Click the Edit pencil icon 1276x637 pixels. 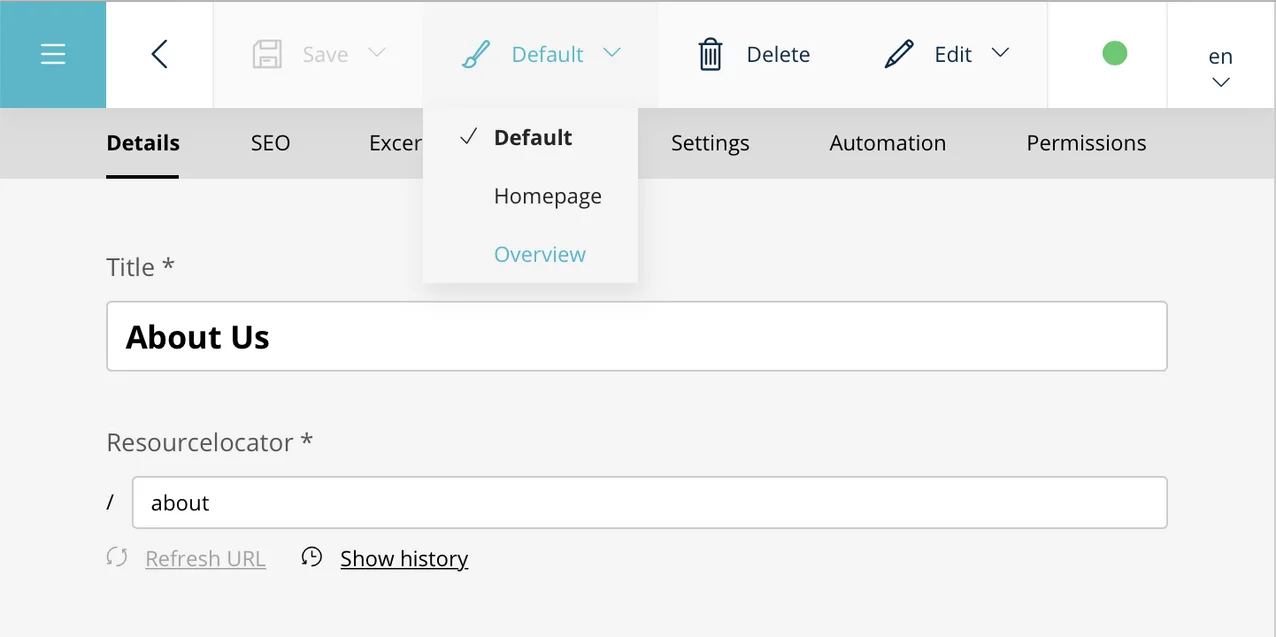899,54
